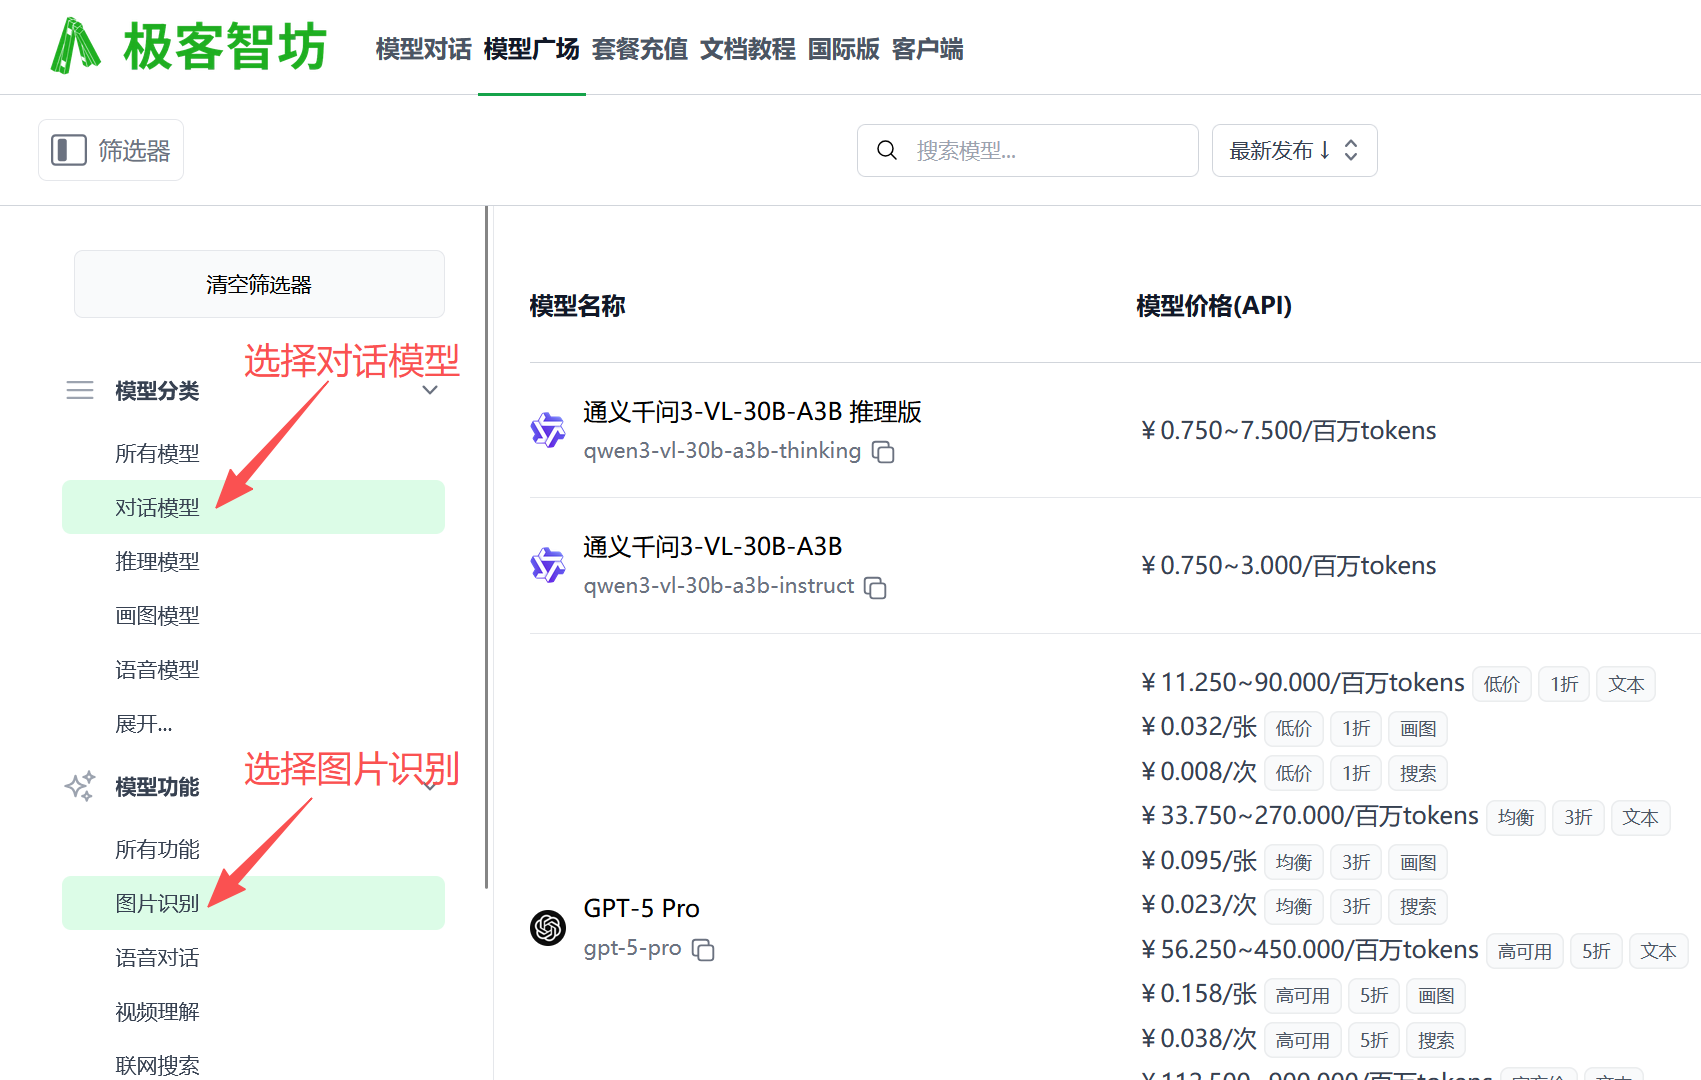Click the 清空筛选器 button
Image resolution: width=1701 pixels, height=1080 pixels.
(258, 284)
